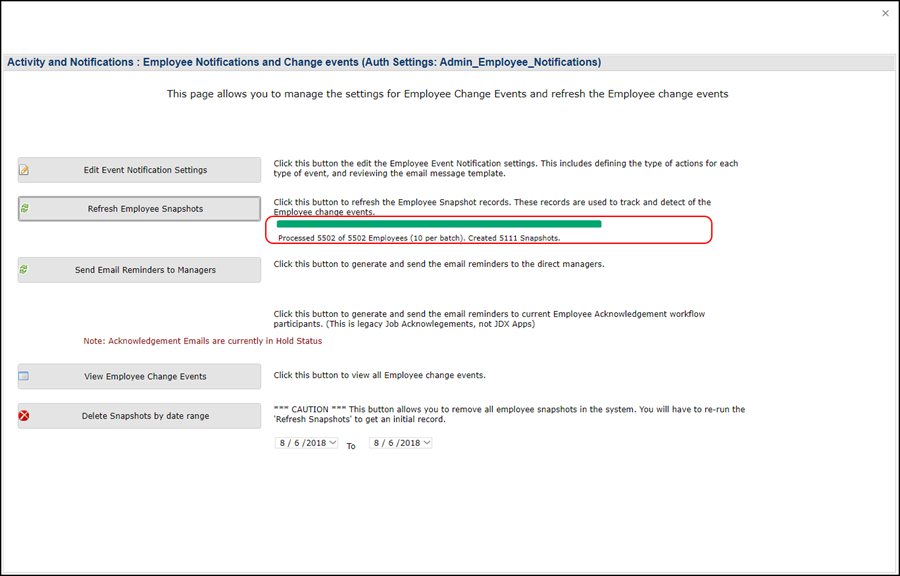900x576 pixels.
Task: Click the red X icon for Delete Snapshots
Action: (25, 416)
